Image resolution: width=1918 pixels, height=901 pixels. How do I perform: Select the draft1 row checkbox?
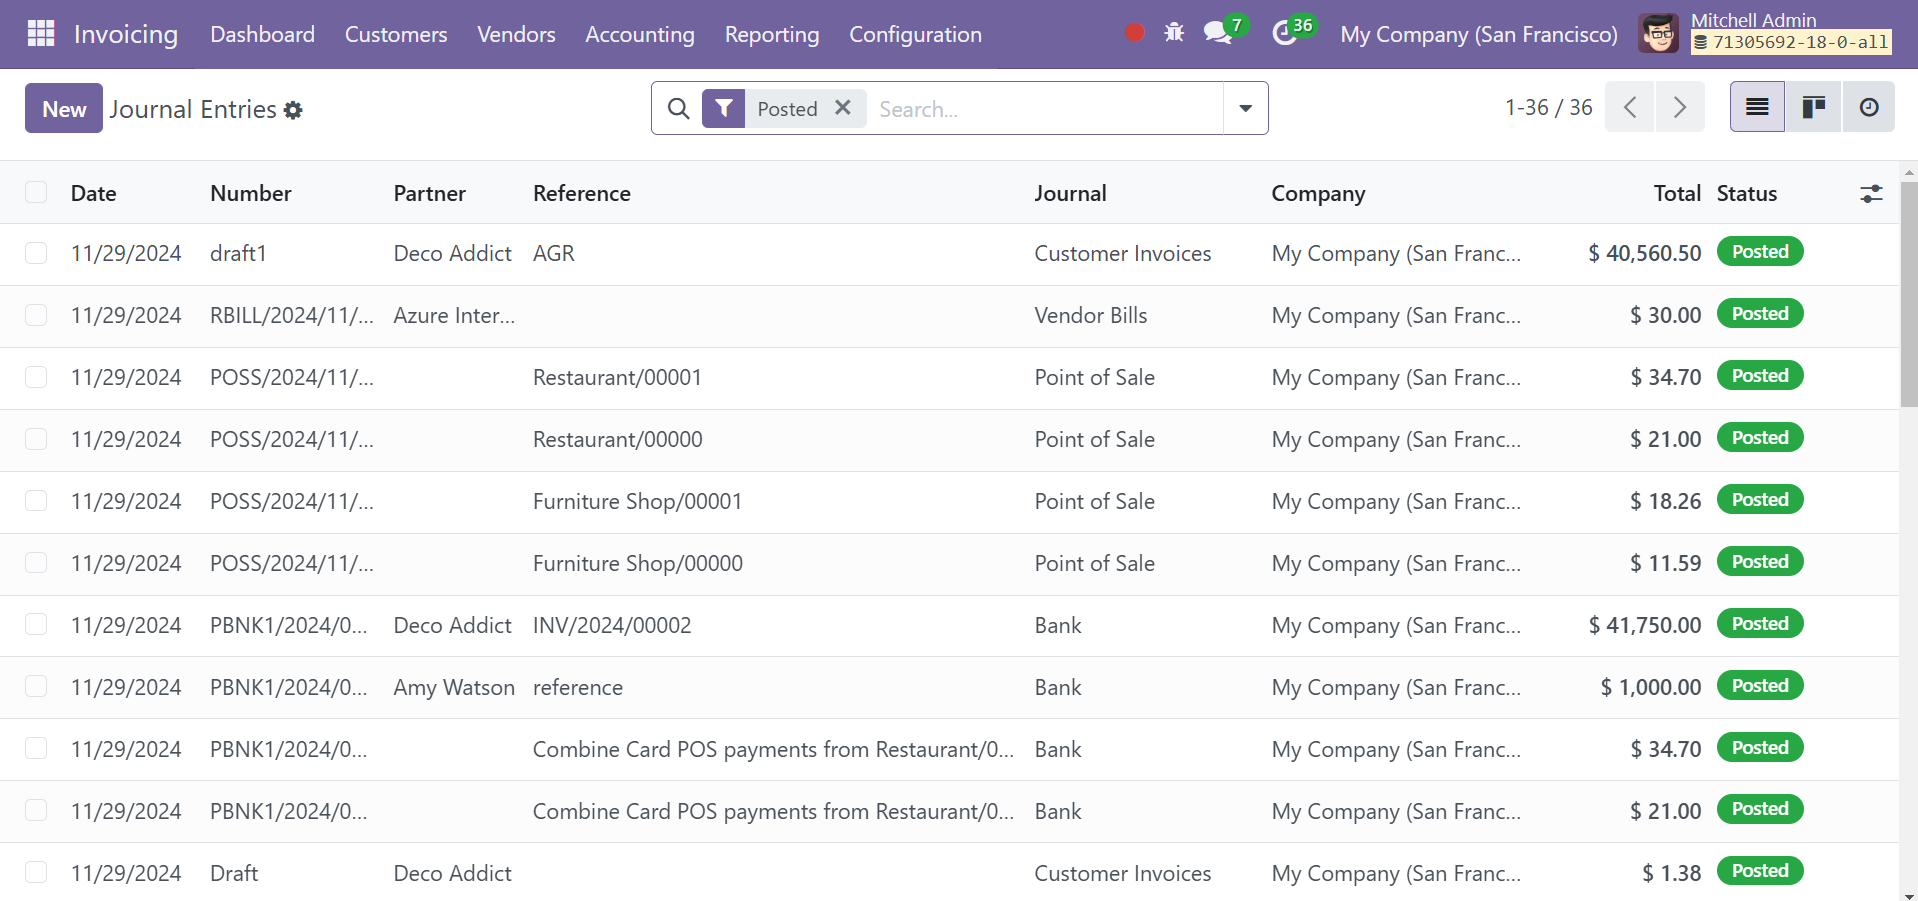36,253
